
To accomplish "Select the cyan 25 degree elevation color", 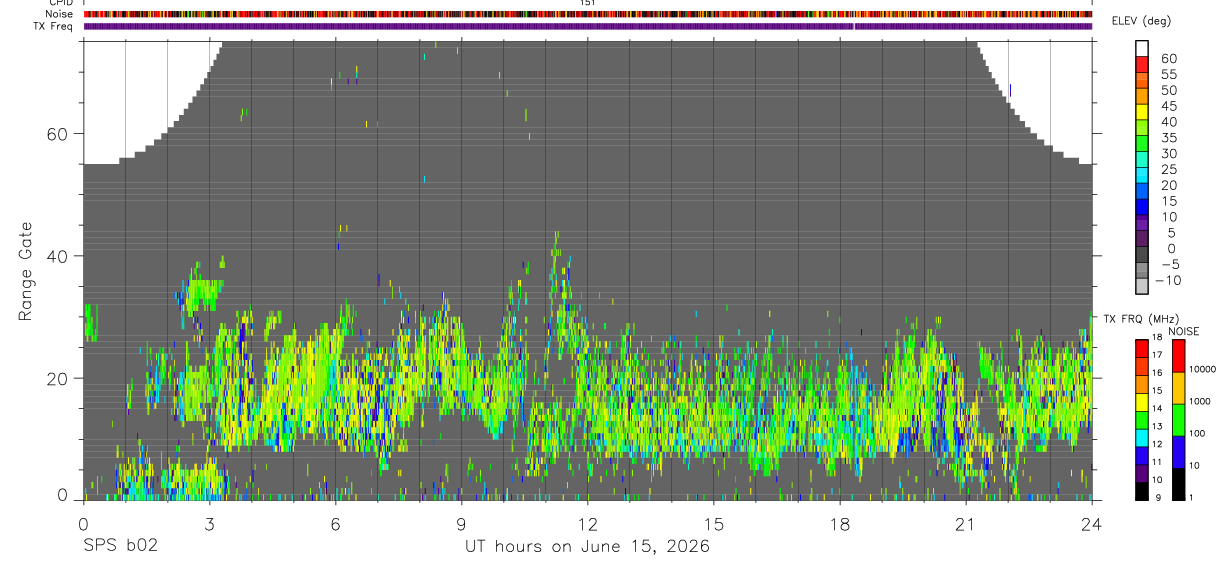I will point(1141,175).
